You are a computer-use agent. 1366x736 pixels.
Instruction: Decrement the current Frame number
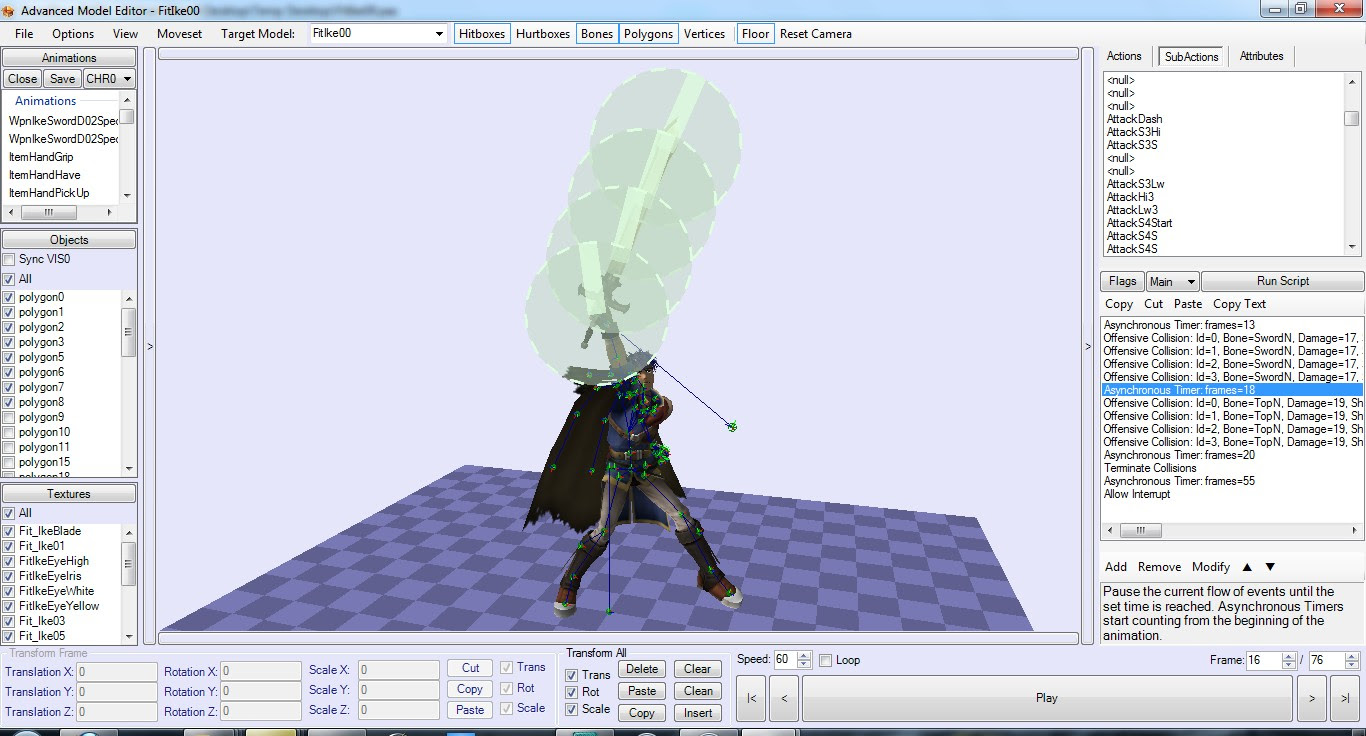pos(1291,665)
